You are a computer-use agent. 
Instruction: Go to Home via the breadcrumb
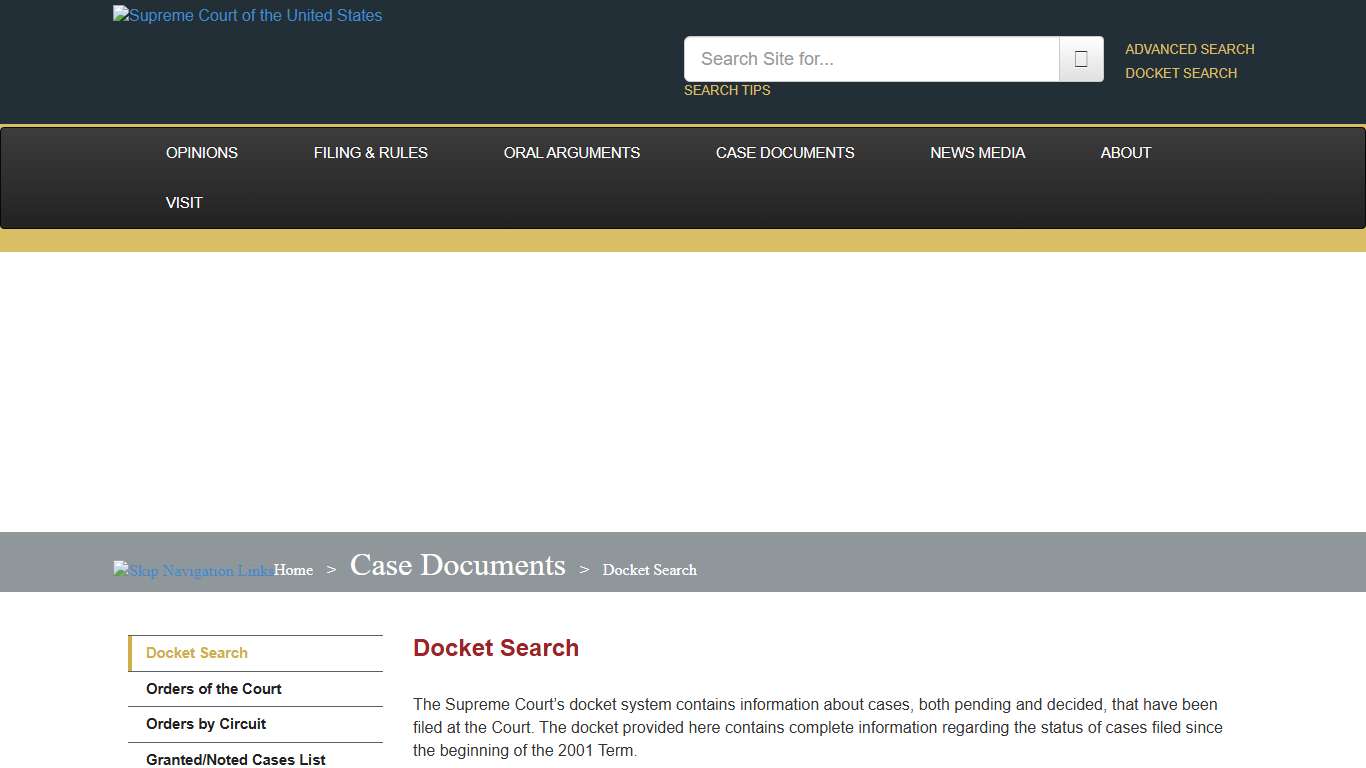click(x=293, y=569)
